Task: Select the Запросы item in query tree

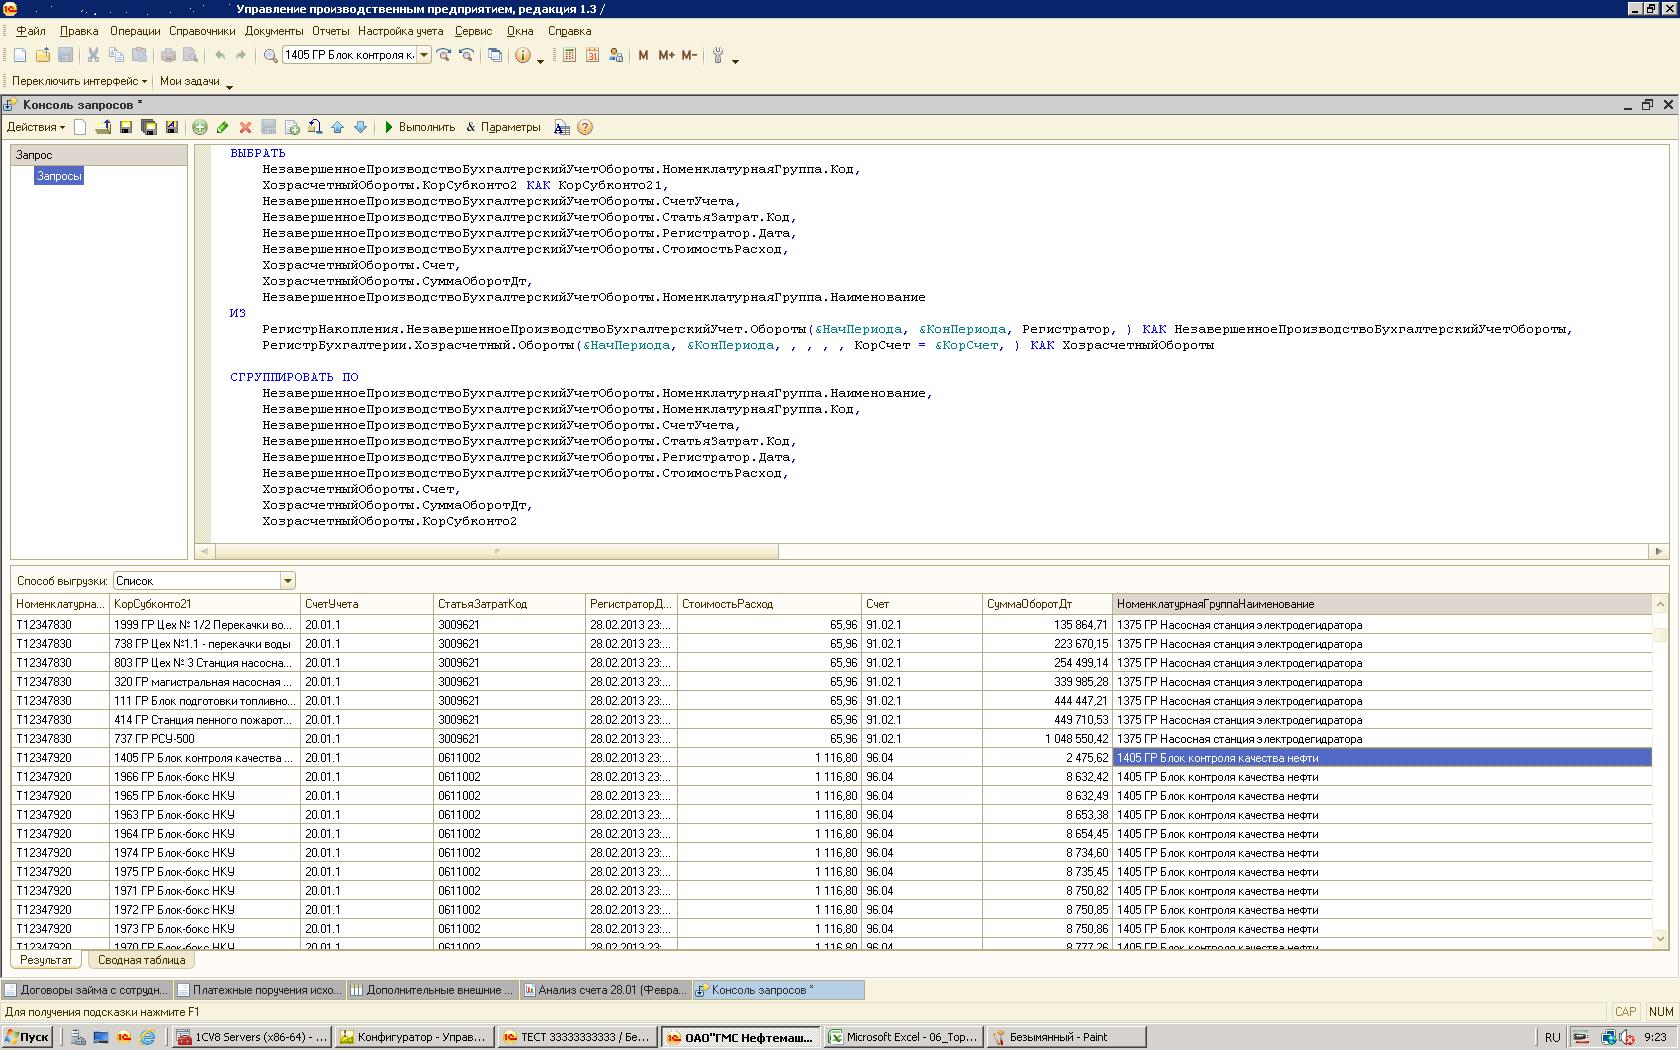Action: pos(59,176)
